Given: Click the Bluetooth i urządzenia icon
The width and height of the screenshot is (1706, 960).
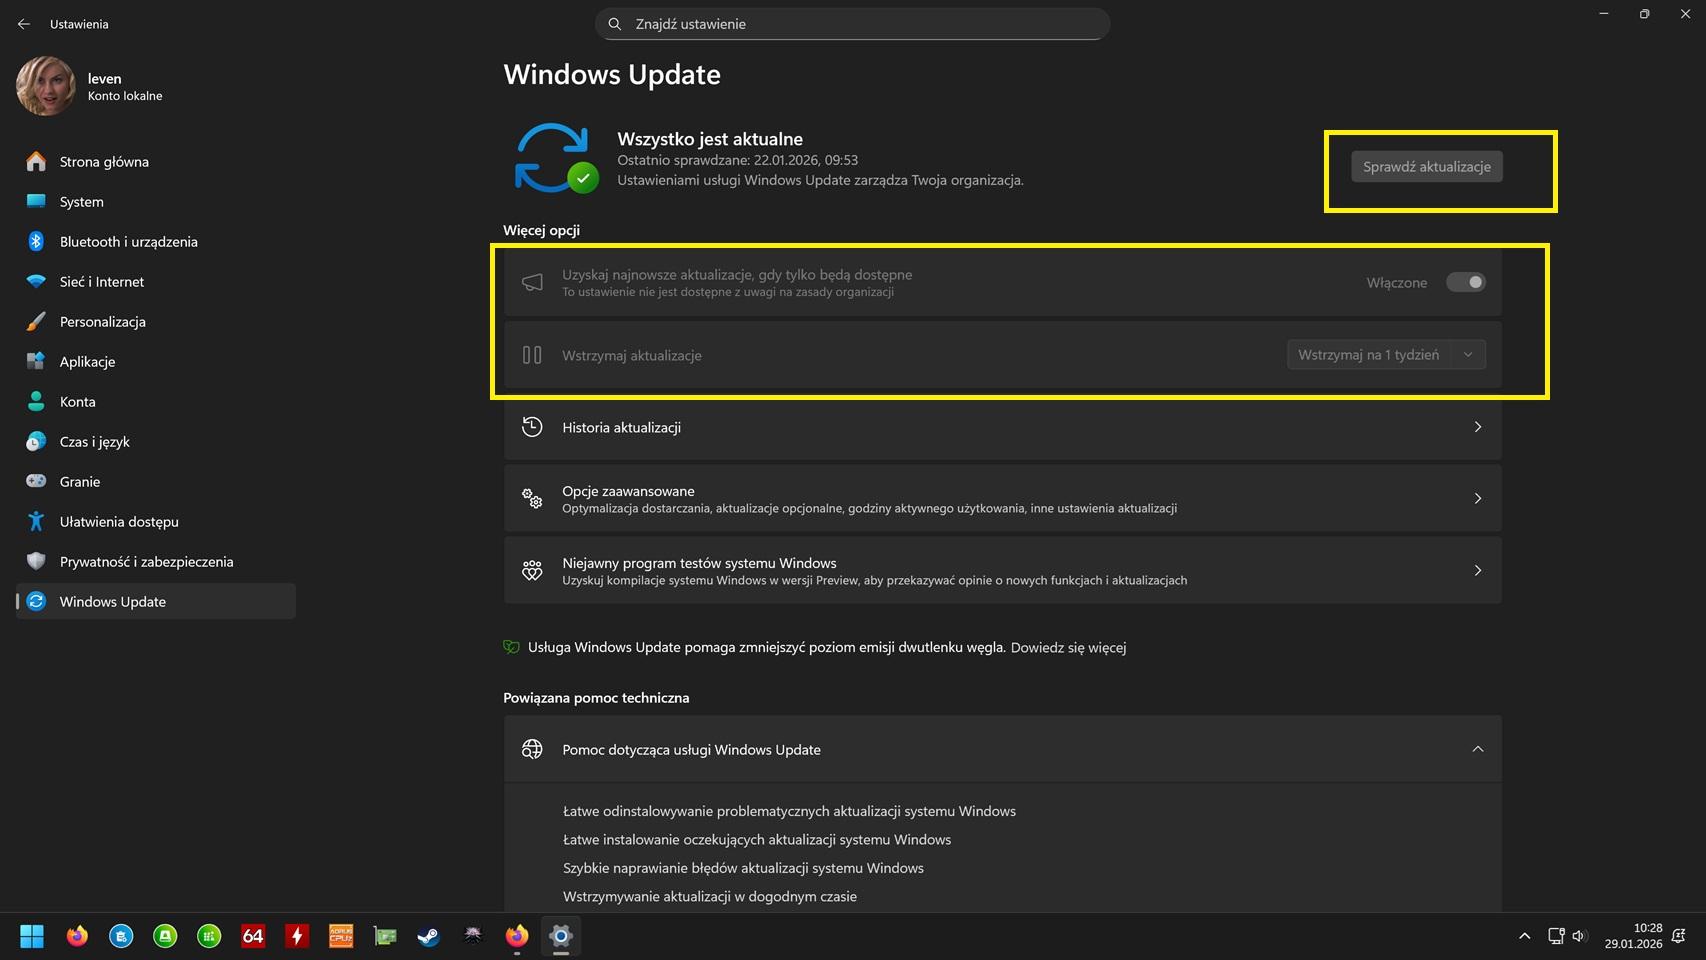Looking at the screenshot, I should (36, 241).
